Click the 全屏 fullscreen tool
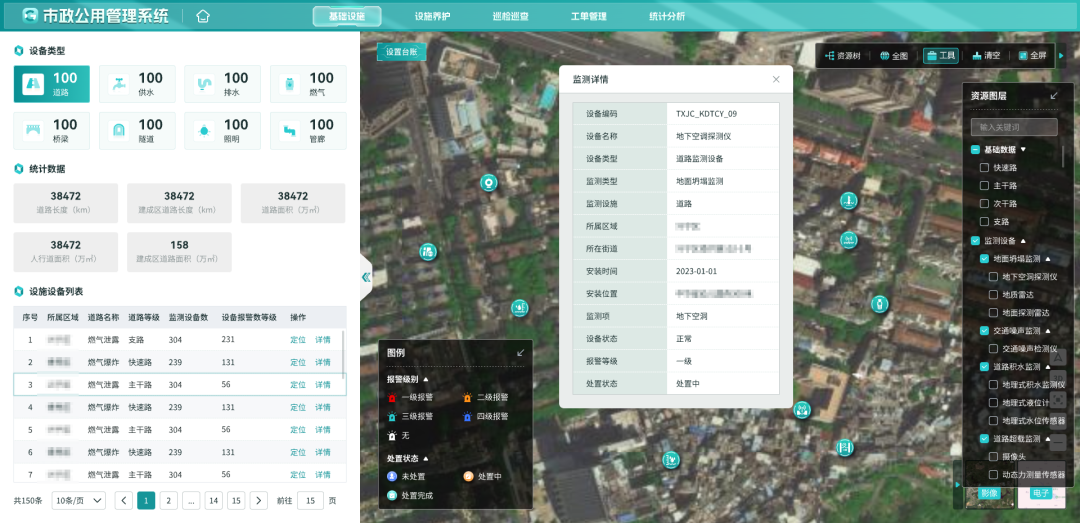The height and width of the screenshot is (523, 1080). point(1032,56)
